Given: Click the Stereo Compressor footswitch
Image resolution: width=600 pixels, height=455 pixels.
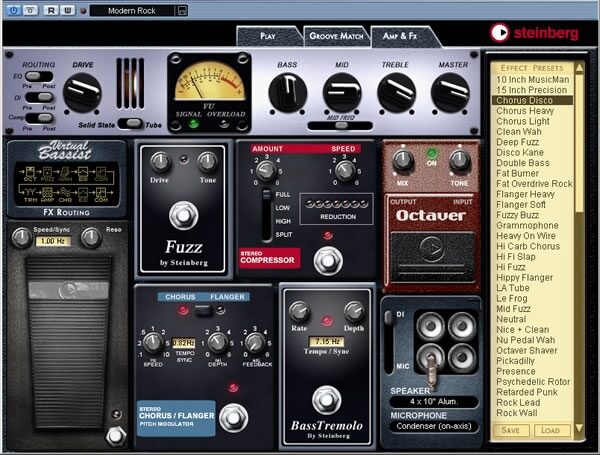Looking at the screenshot, I should pos(328,261).
